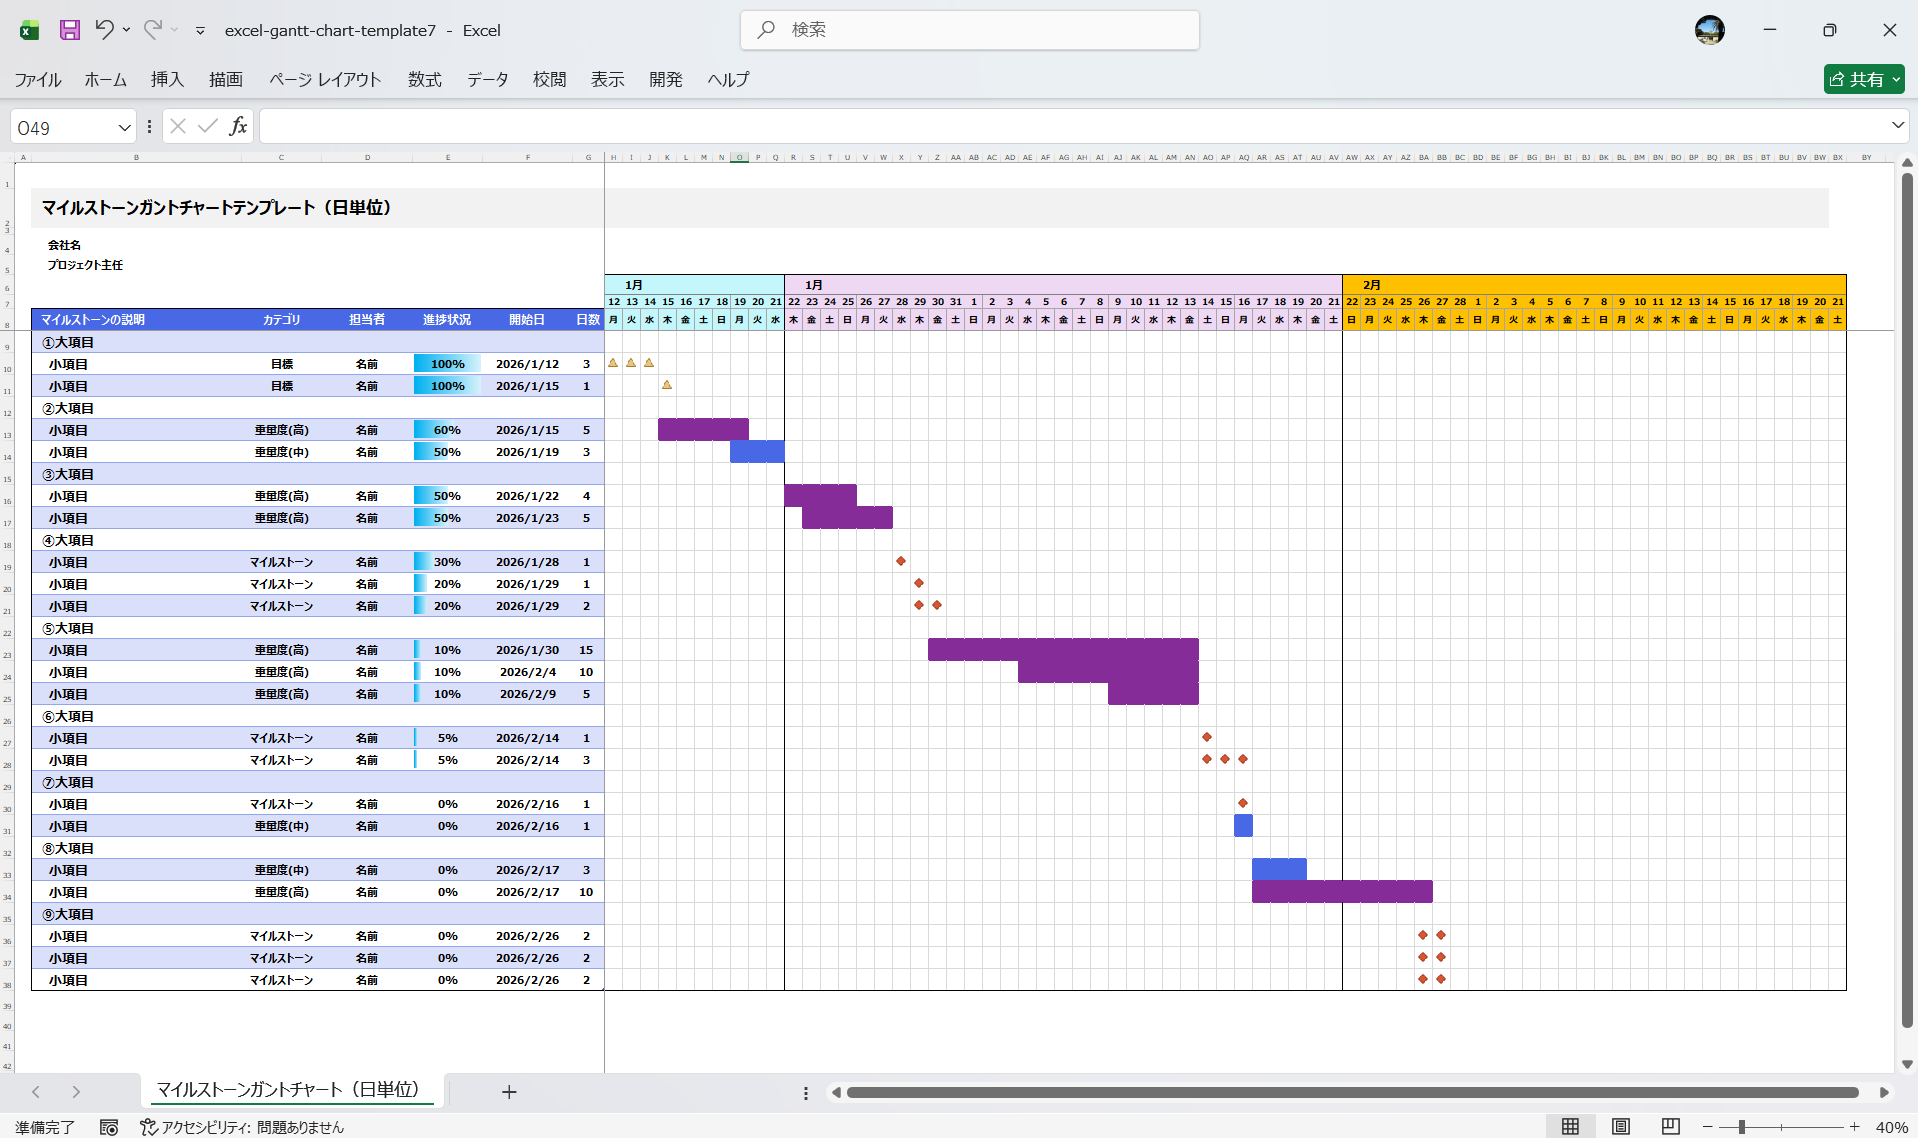Viewport: 1918px width, 1138px height.
Task: Click zoom in plus button
Action: point(1854,1127)
